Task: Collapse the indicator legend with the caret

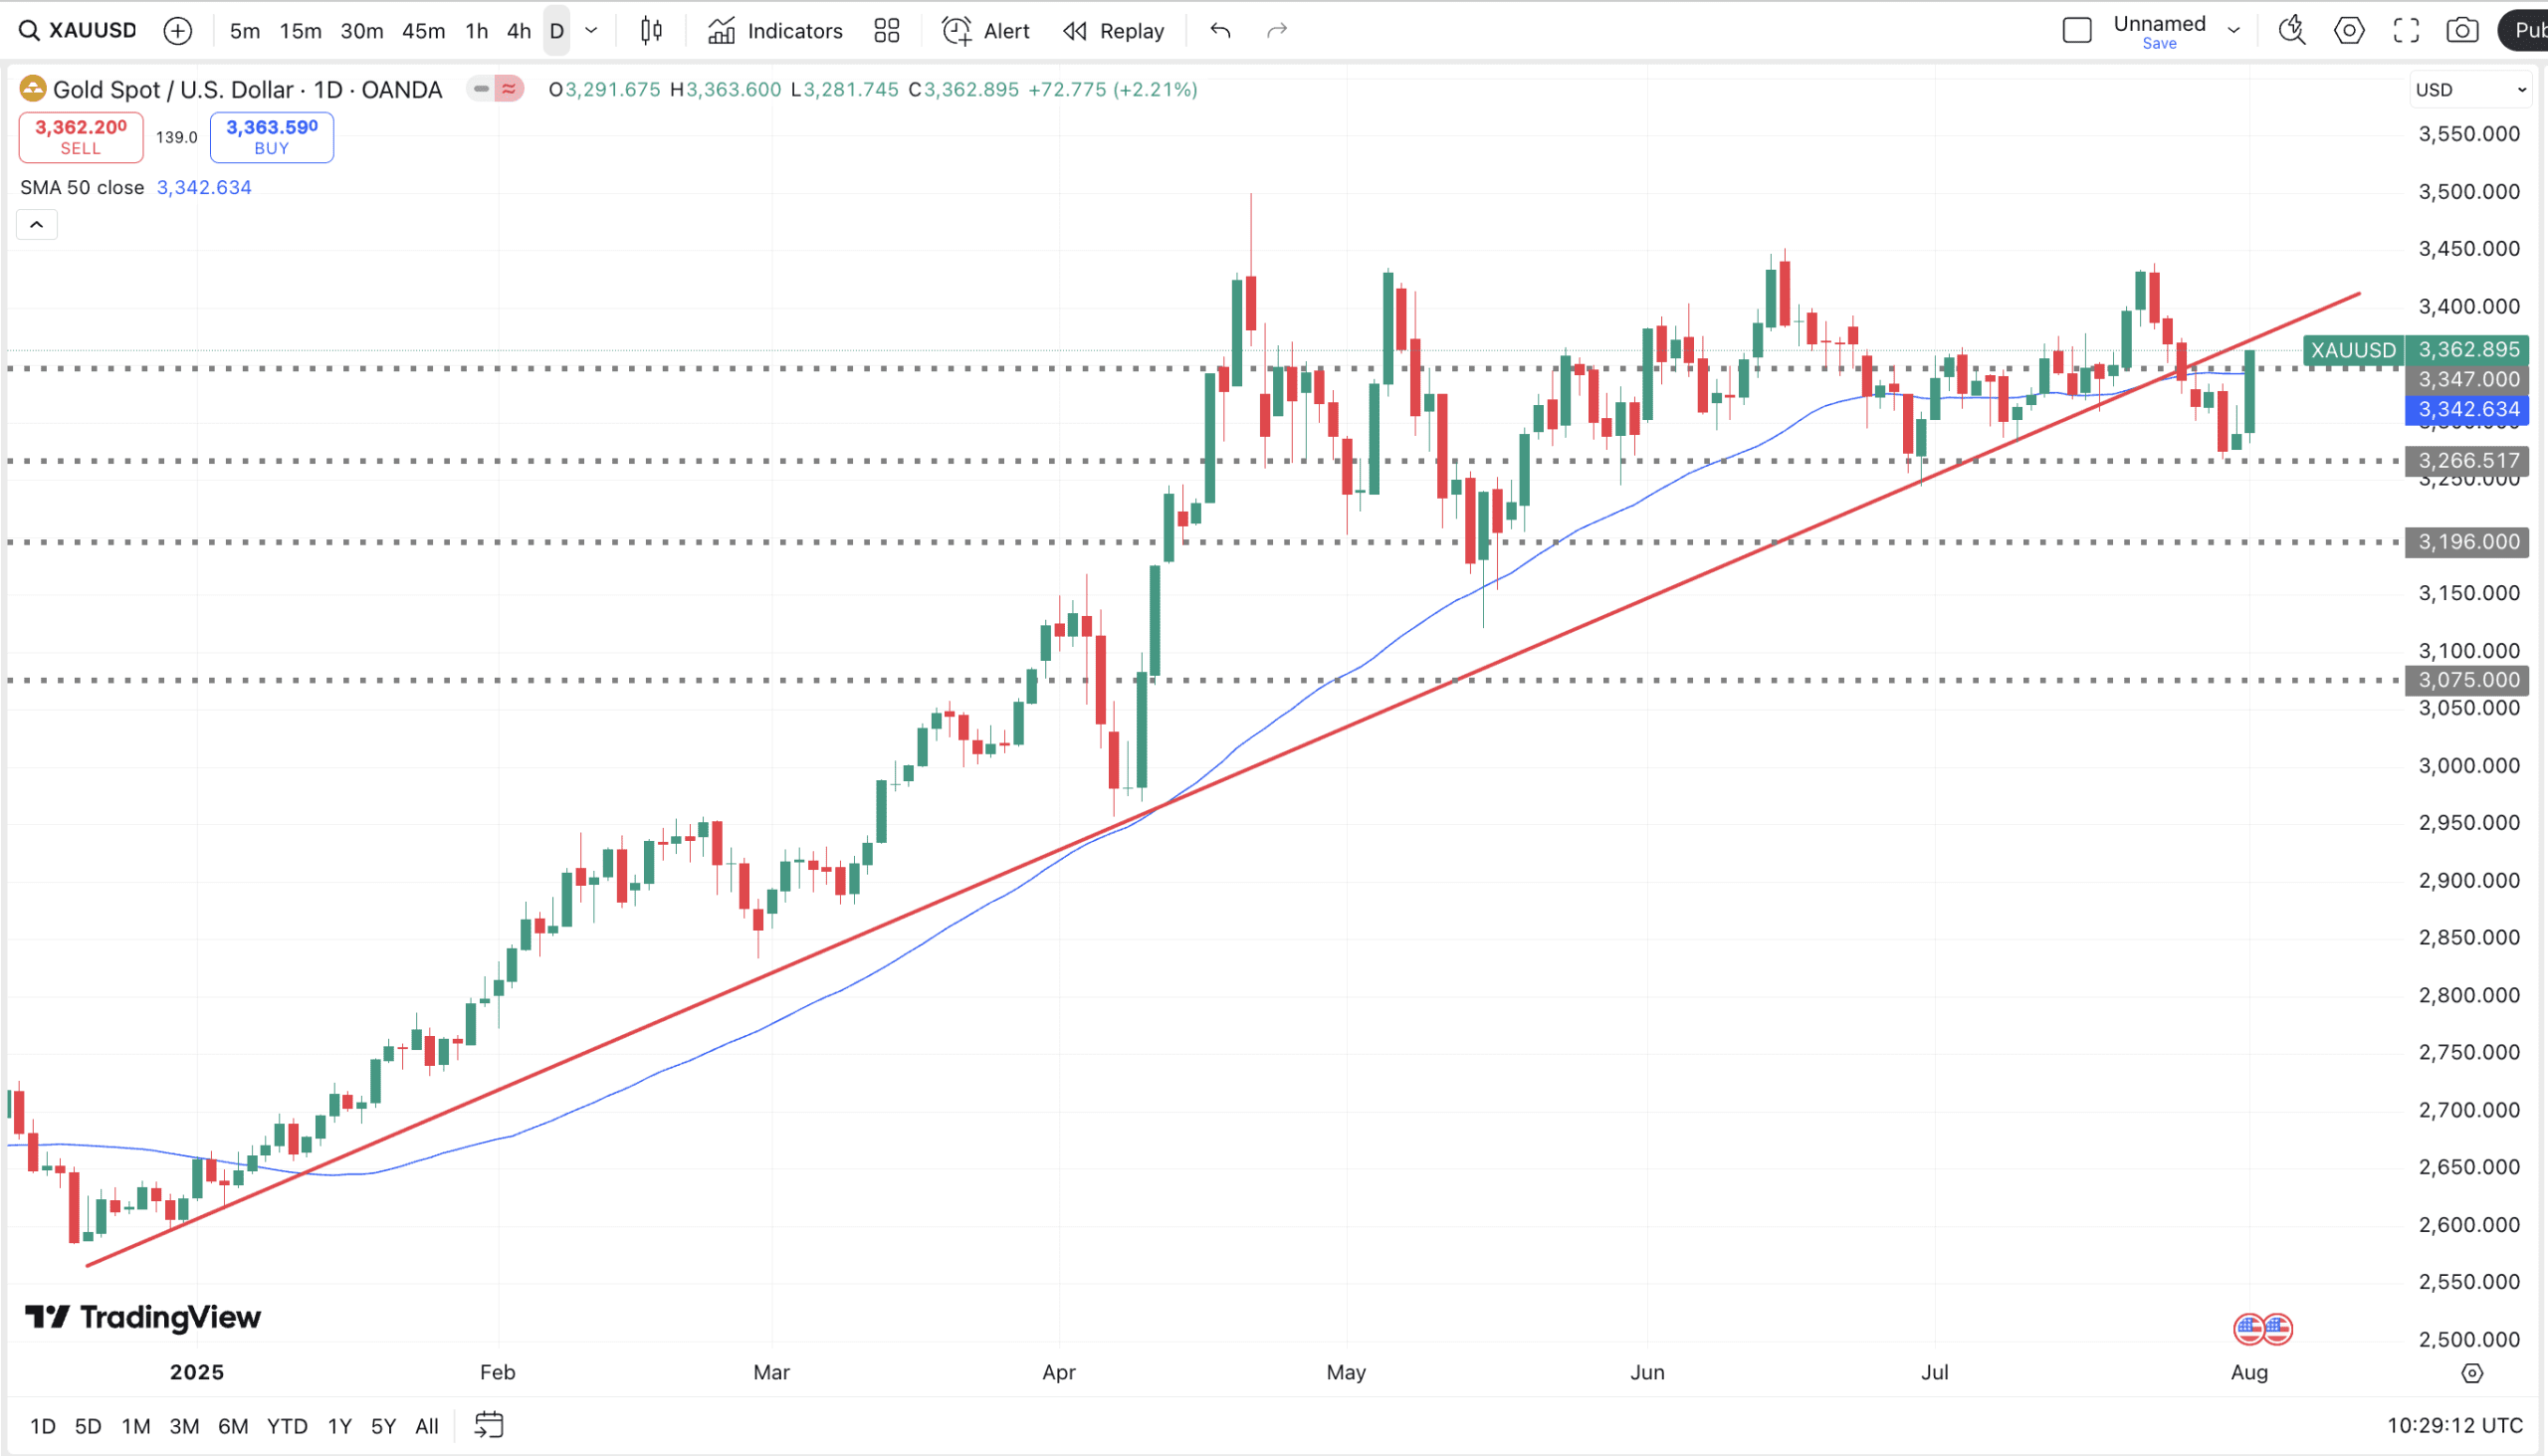Action: click(37, 224)
